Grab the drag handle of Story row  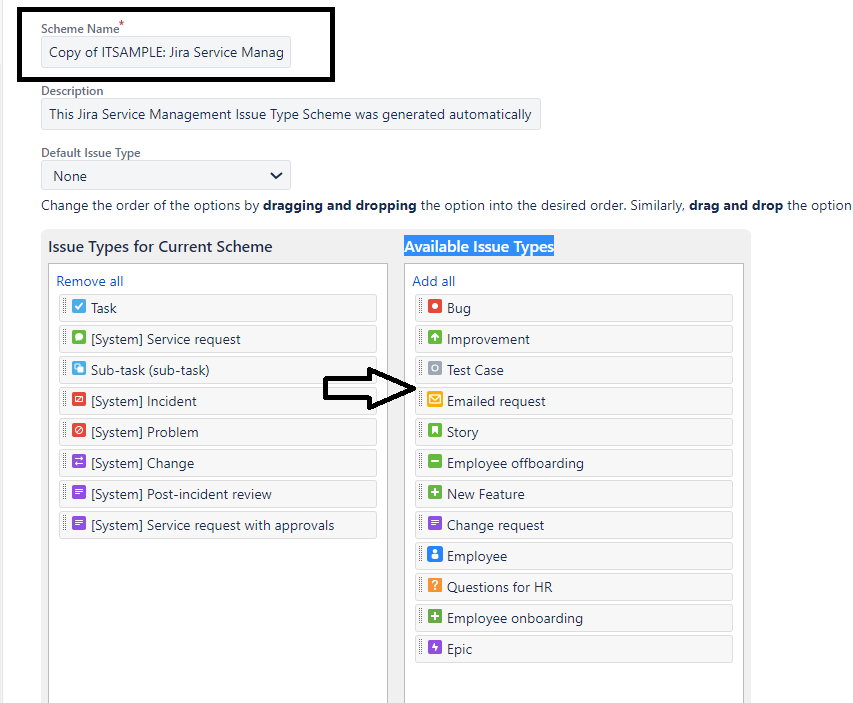[421, 430]
